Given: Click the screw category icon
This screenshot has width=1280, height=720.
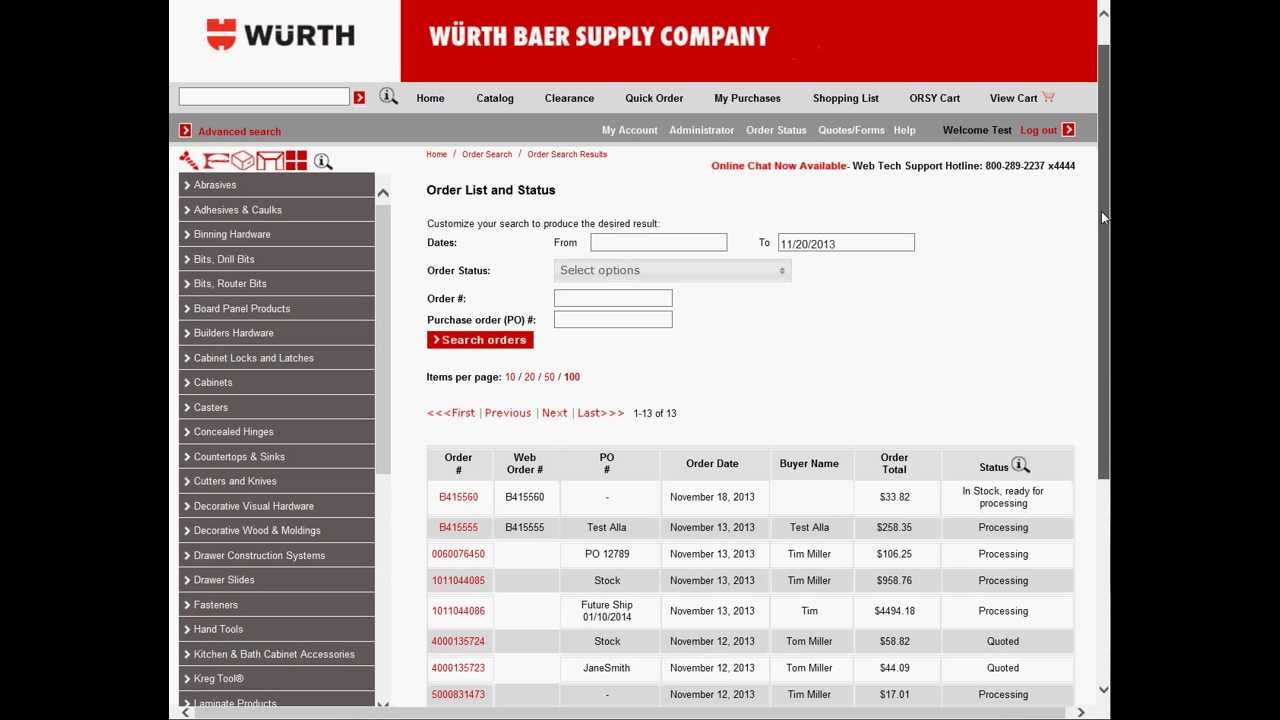Looking at the screenshot, I should (188, 160).
